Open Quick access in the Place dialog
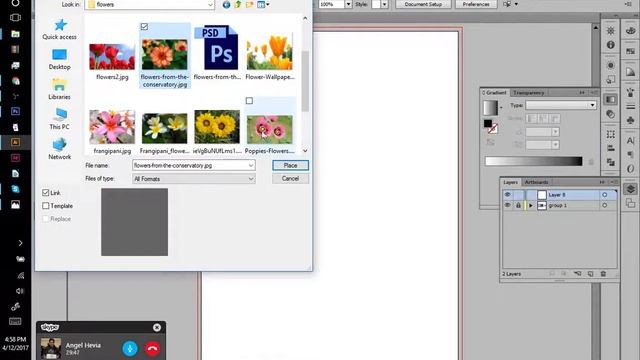The image size is (640, 360). point(60,29)
